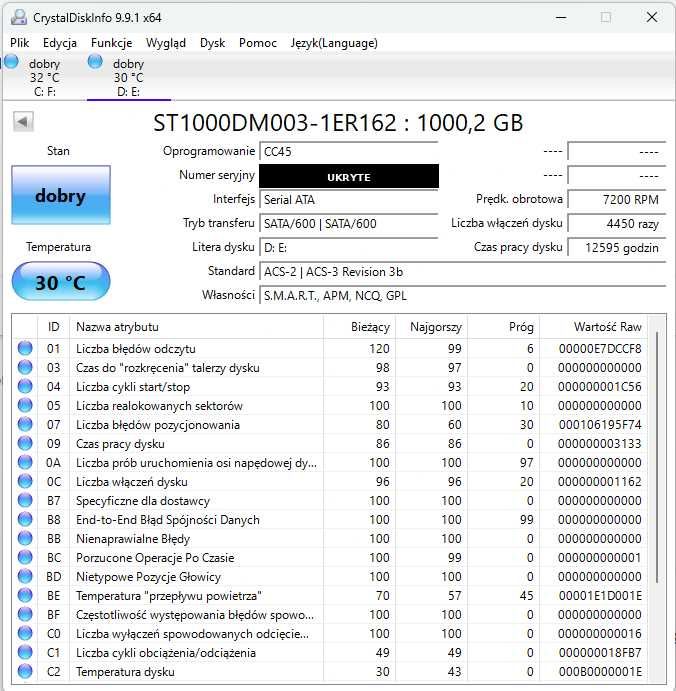Click the Najgorszy column header
The height and width of the screenshot is (691, 676).
431,327
